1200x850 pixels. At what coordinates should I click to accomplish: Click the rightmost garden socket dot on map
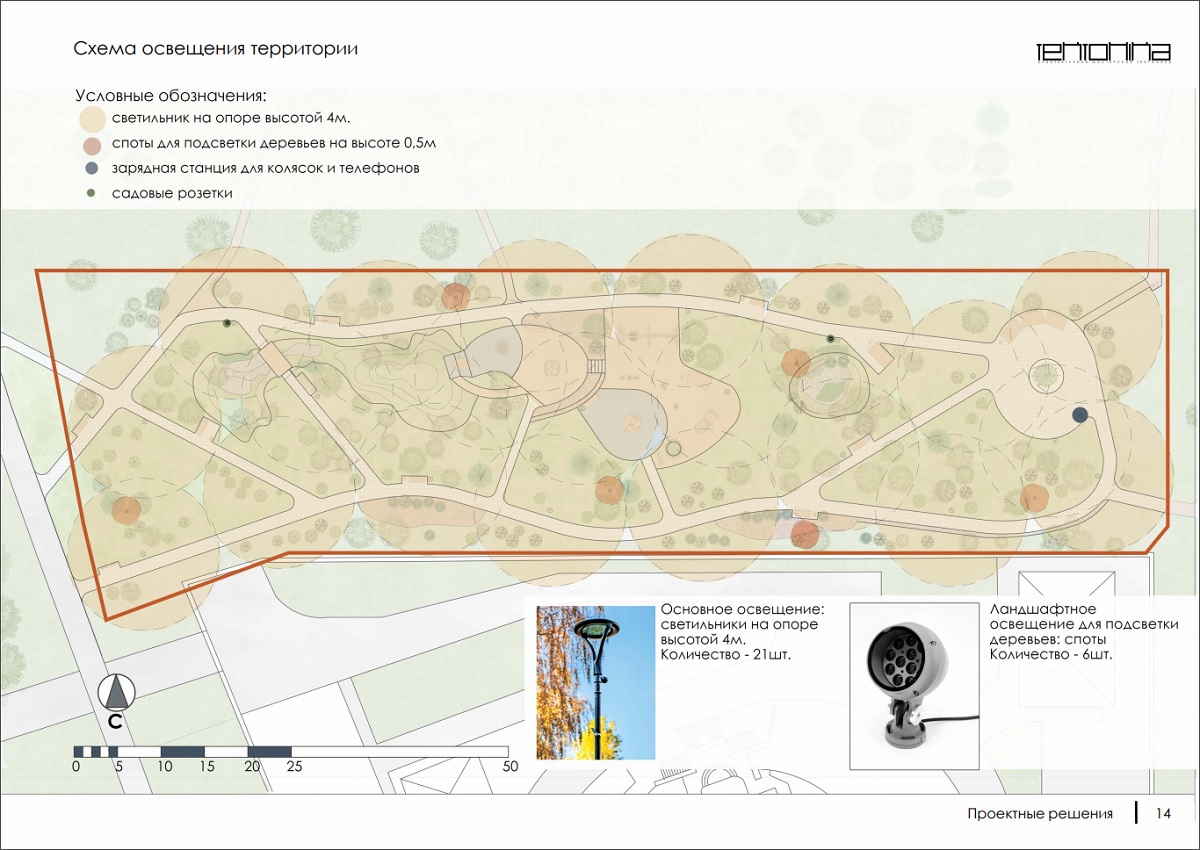(x=830, y=339)
